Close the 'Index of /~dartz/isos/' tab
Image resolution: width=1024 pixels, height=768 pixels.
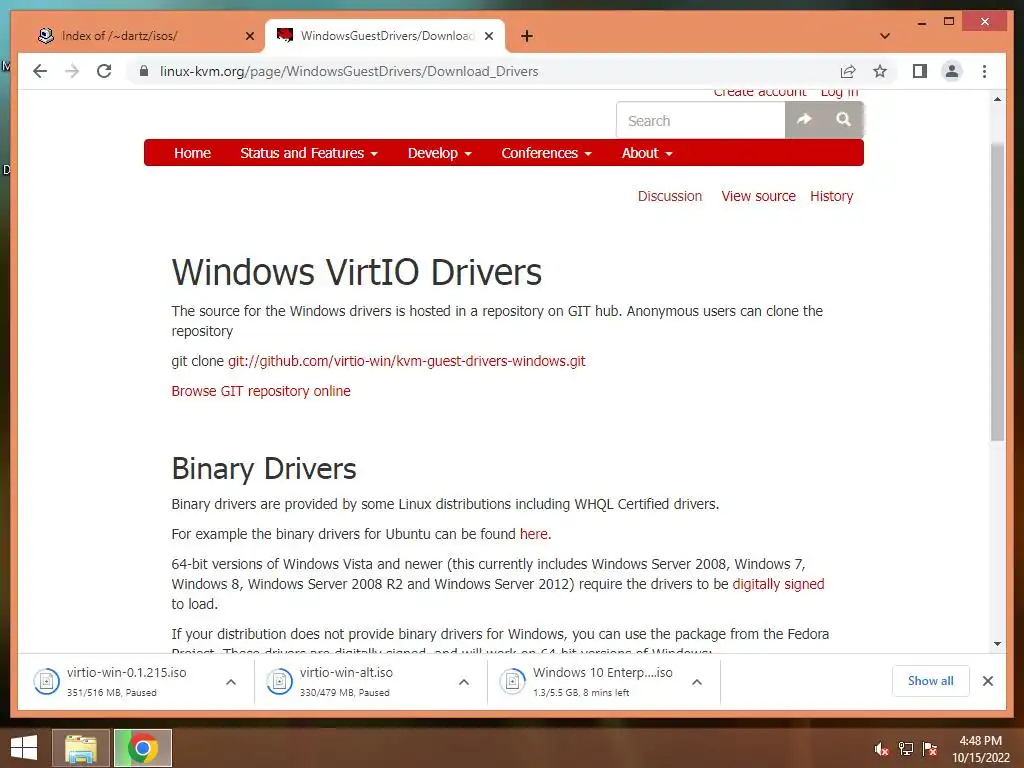tap(249, 36)
